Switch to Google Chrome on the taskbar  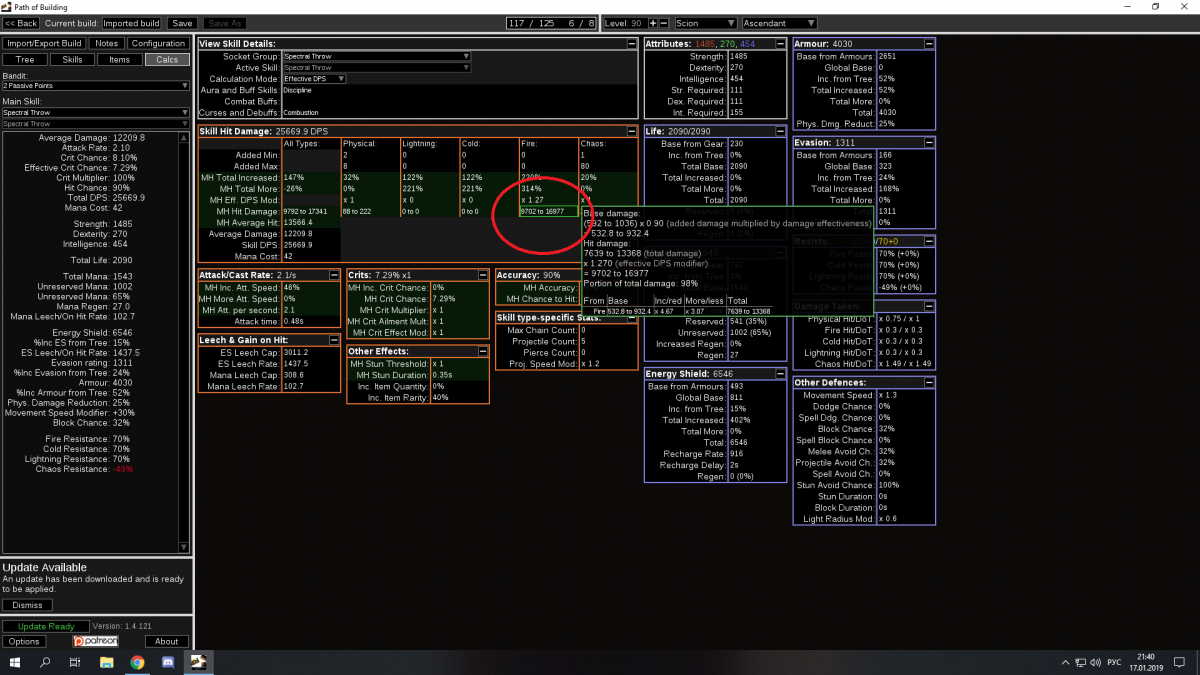[137, 662]
